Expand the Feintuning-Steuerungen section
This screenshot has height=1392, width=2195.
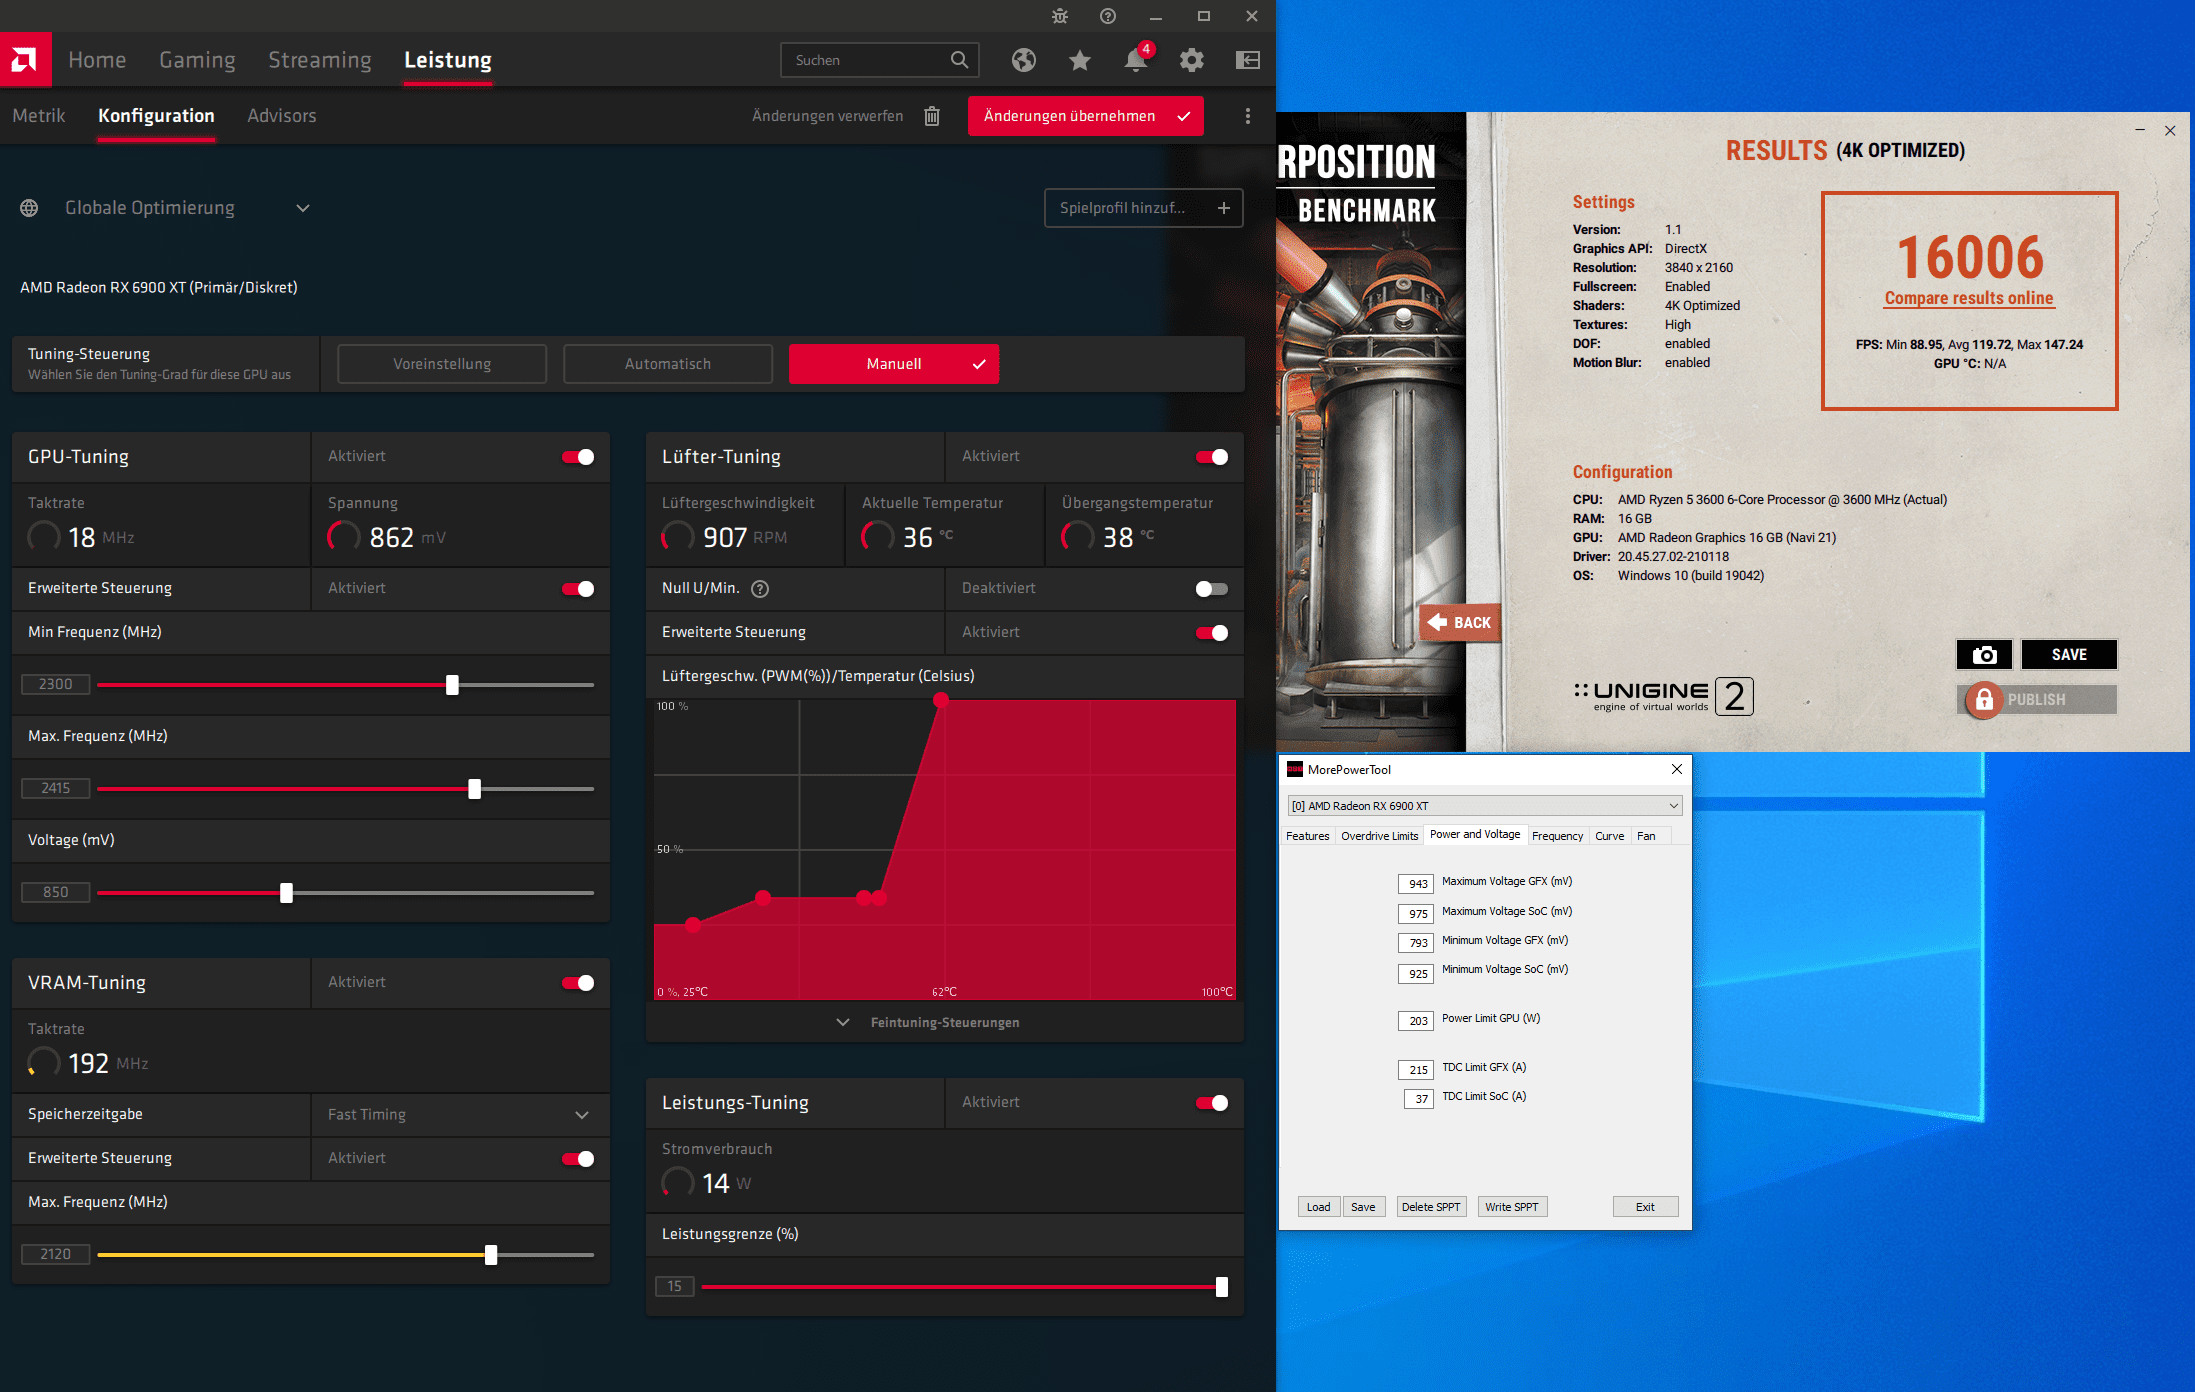[944, 1022]
